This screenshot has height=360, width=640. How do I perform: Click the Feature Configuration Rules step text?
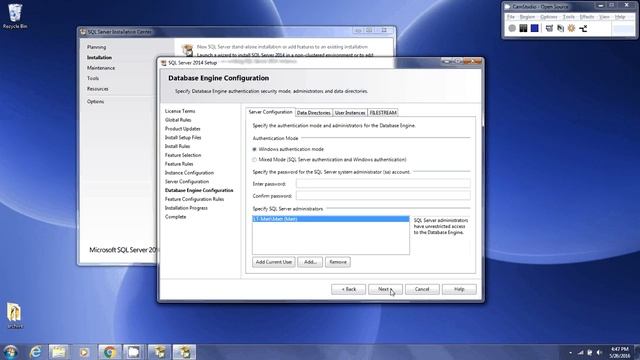point(194,199)
